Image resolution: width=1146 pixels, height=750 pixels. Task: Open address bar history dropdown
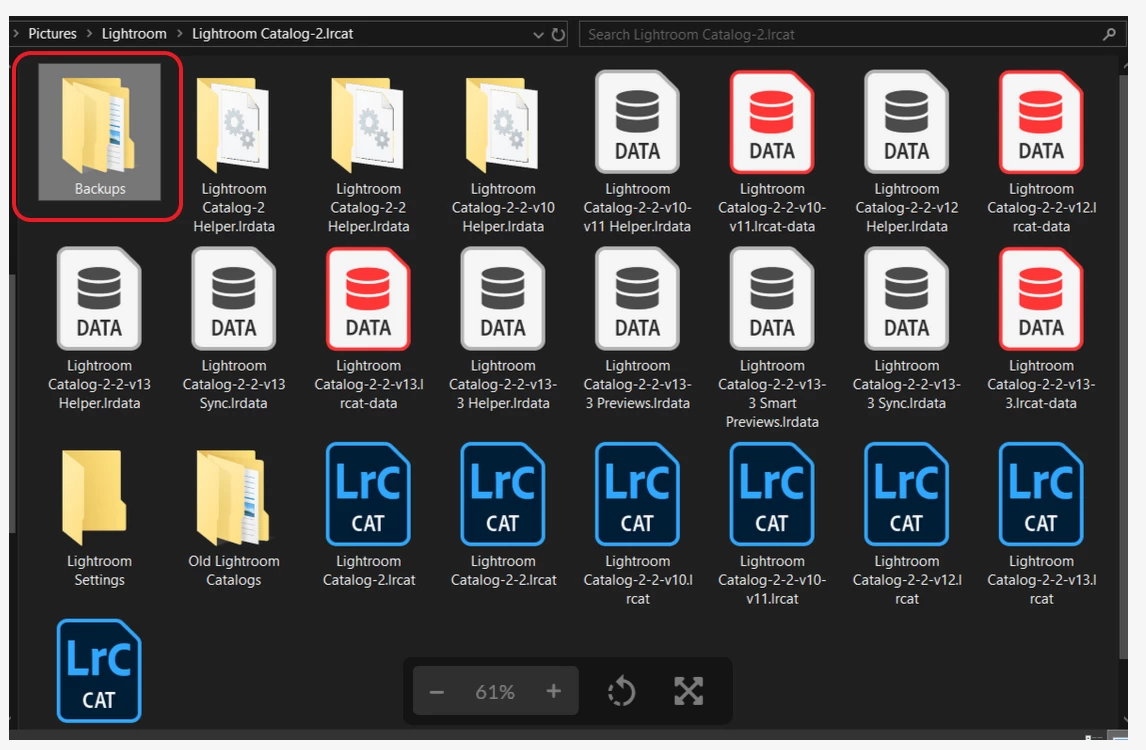[x=539, y=34]
